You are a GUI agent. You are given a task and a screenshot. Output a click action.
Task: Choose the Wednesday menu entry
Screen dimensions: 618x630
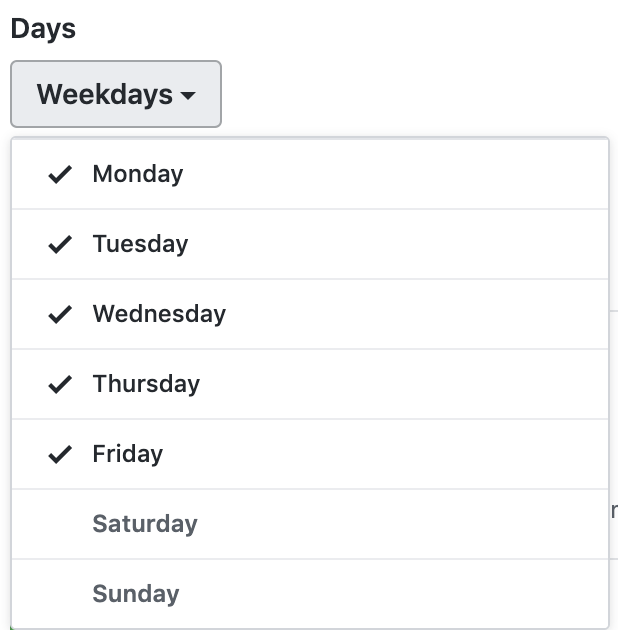pos(159,314)
